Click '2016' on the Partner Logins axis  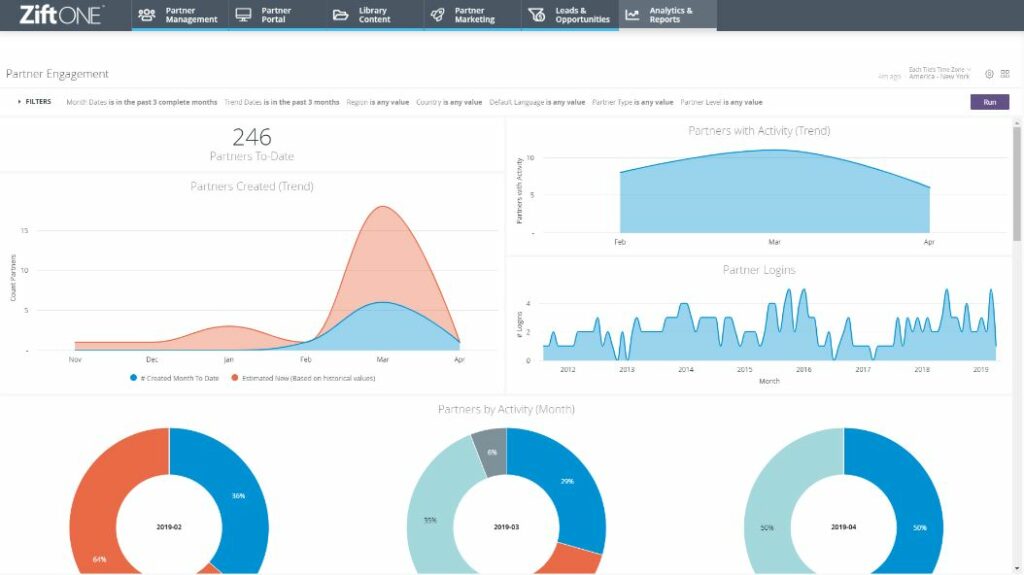(x=804, y=369)
